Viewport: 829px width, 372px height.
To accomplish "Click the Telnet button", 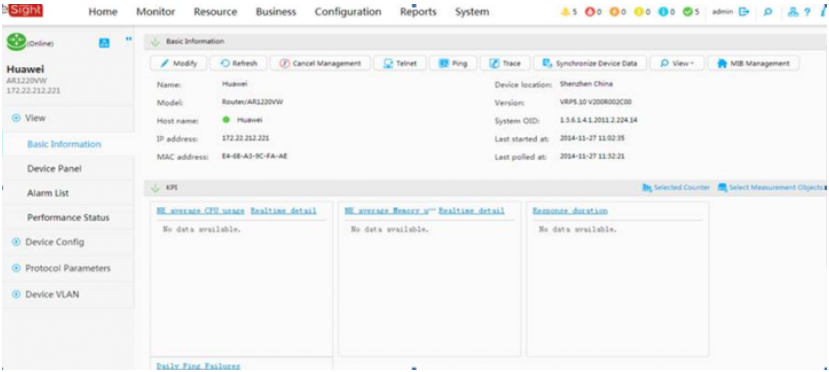I will pyautogui.click(x=399, y=63).
